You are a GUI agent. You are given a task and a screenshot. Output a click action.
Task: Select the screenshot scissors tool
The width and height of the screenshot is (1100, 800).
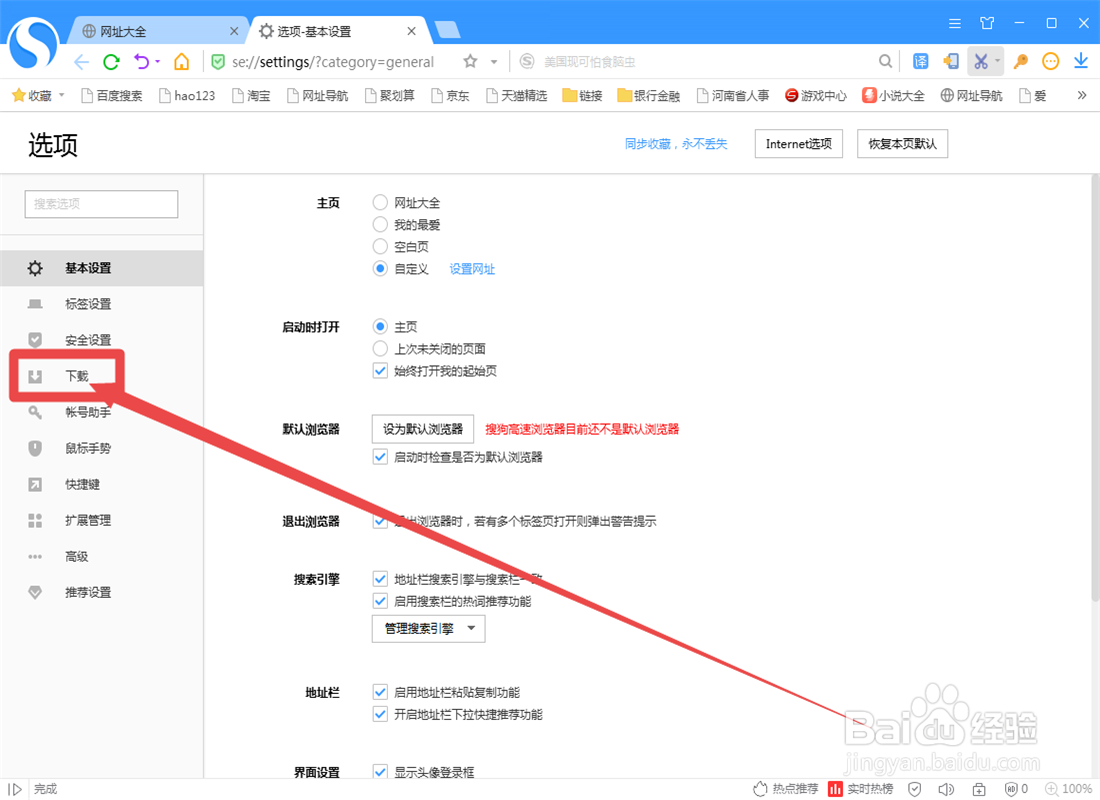click(981, 61)
